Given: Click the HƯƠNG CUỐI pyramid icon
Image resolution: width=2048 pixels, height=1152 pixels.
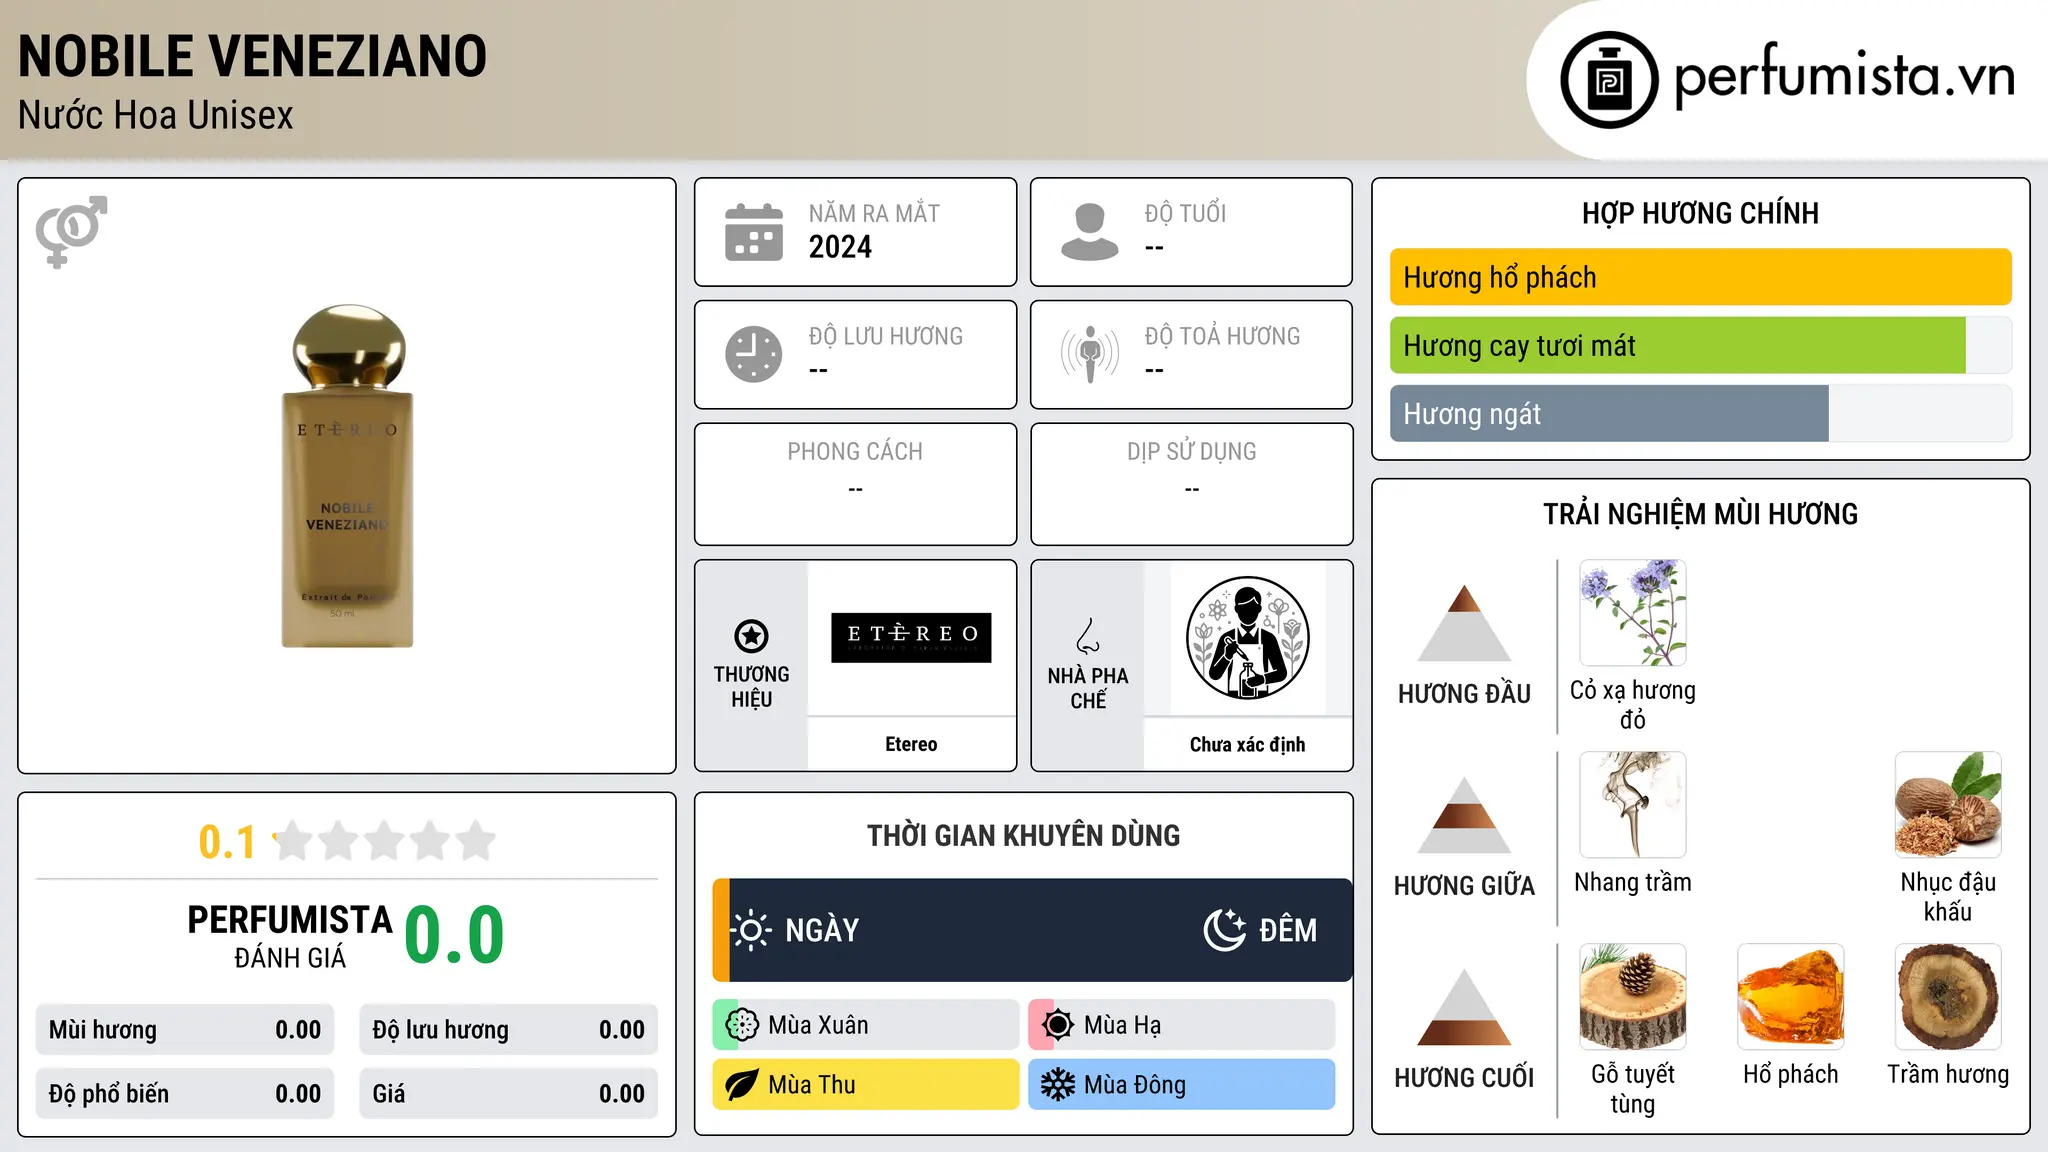Looking at the screenshot, I should coord(1464,1007).
